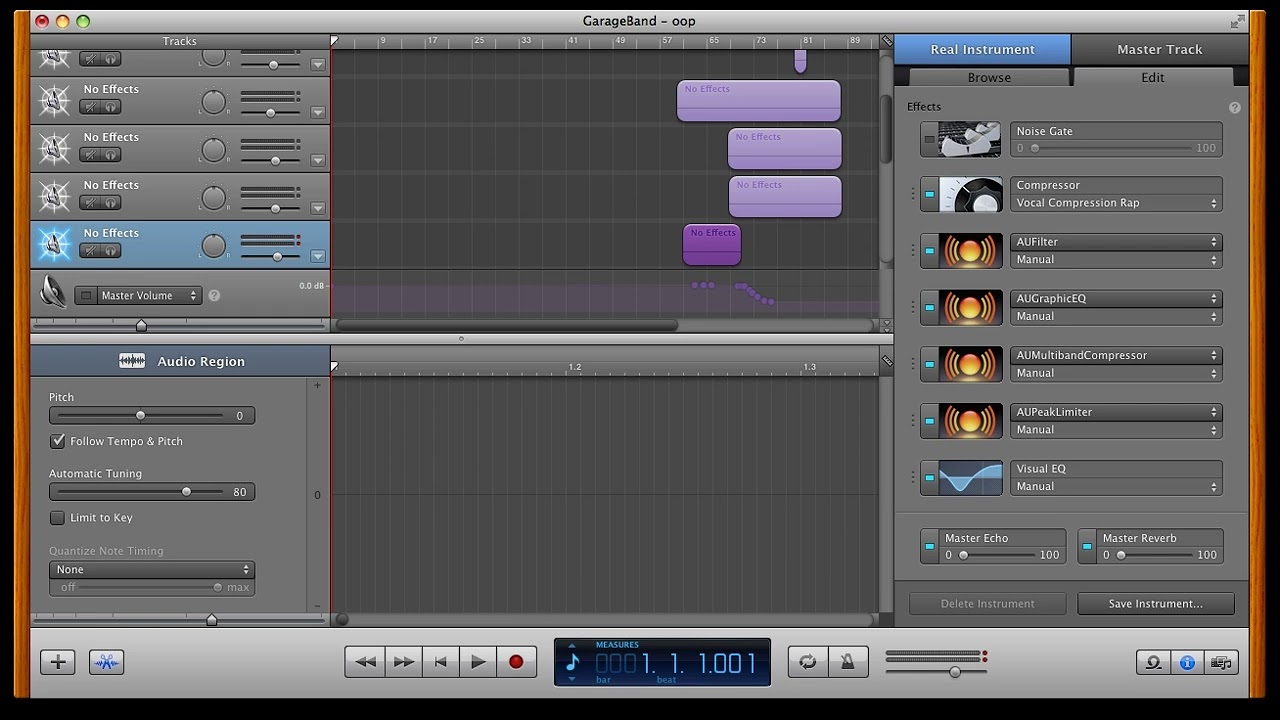Open the media browser
The height and width of the screenshot is (720, 1280).
(x=1221, y=662)
